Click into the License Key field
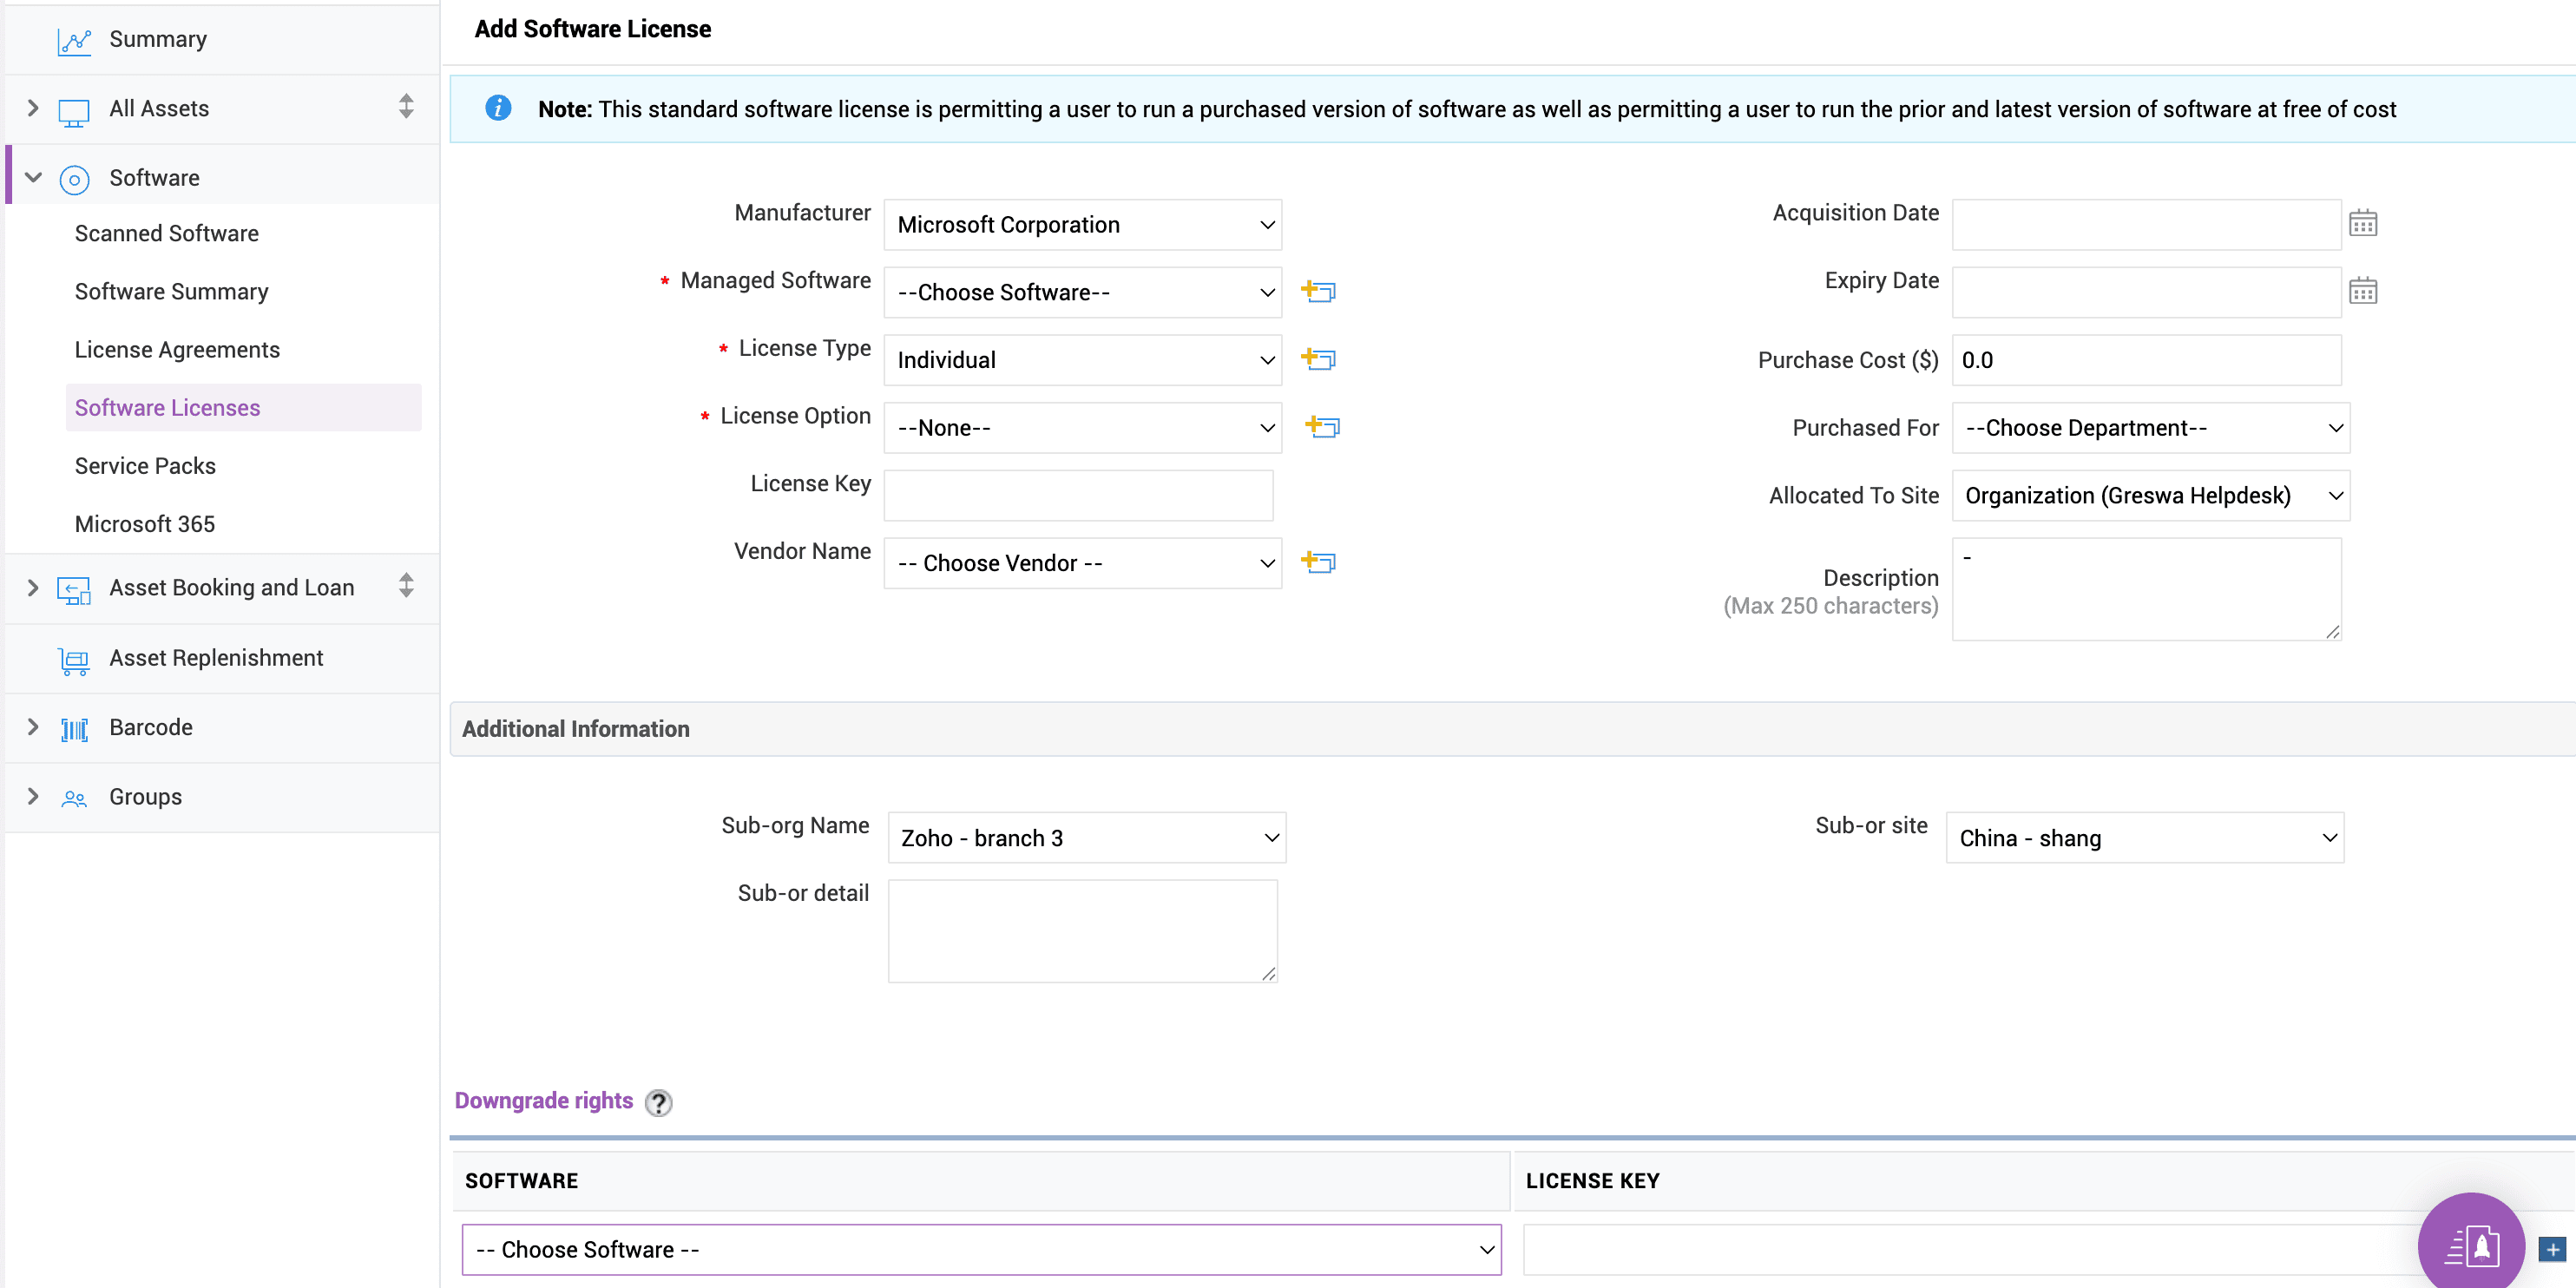 (1079, 495)
